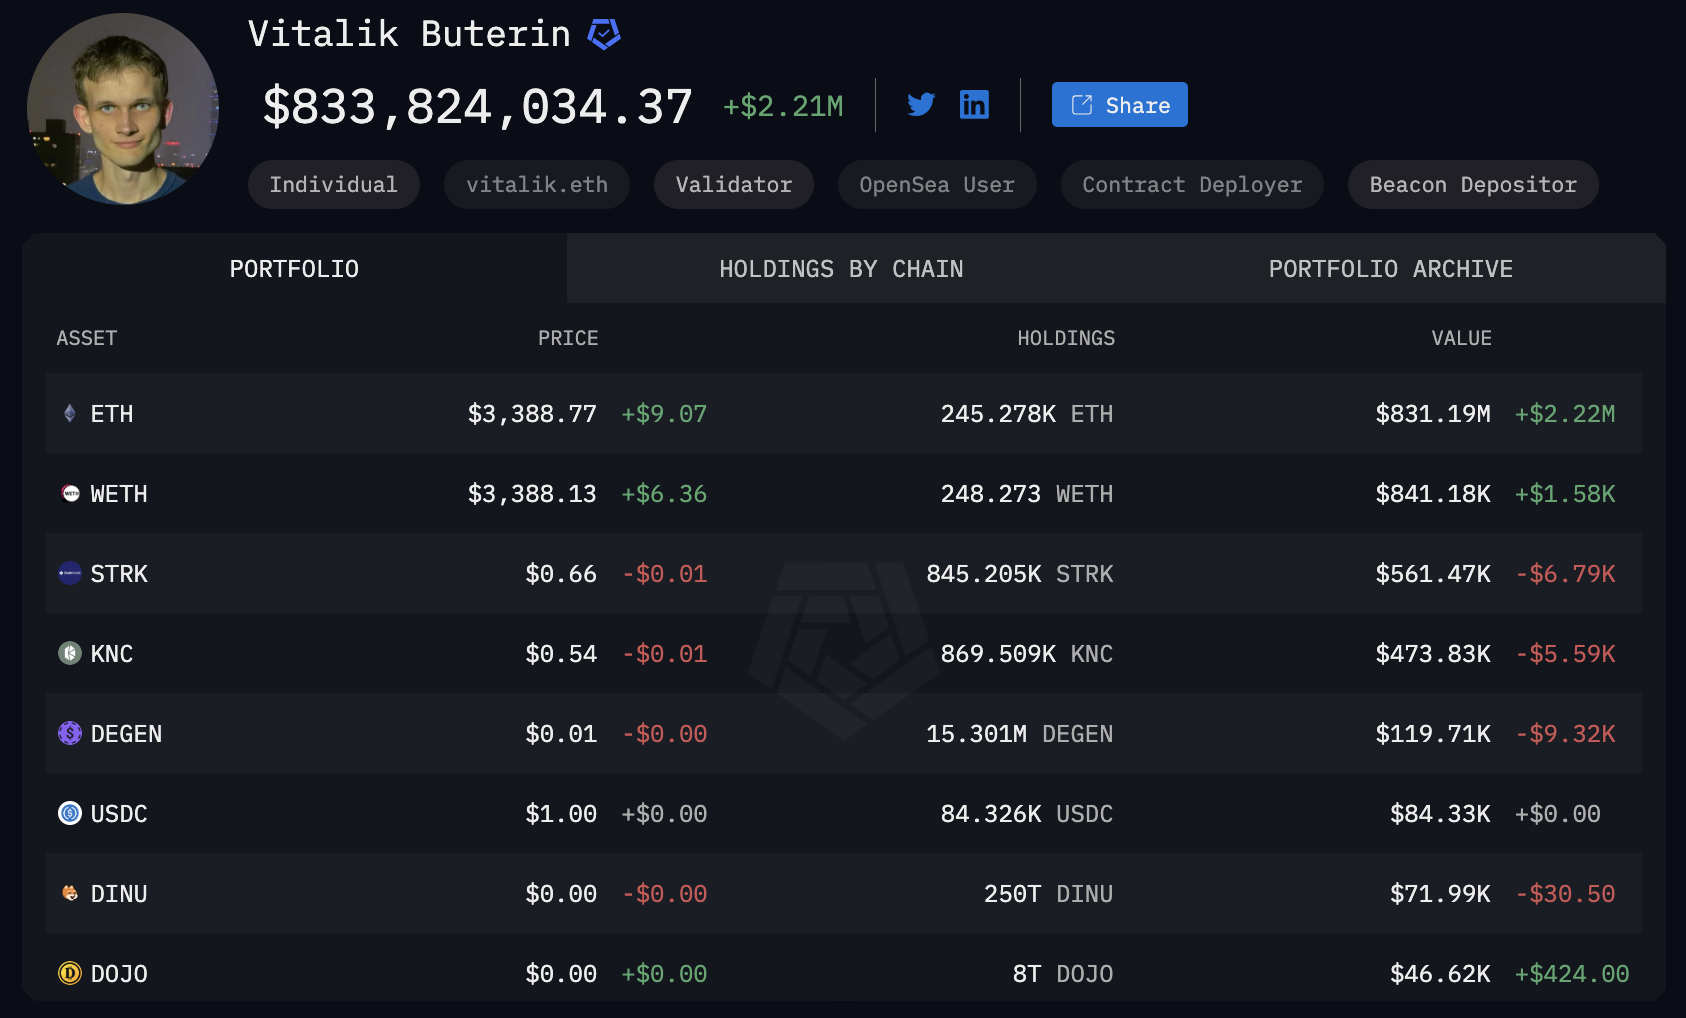The width and height of the screenshot is (1686, 1018).
Task: Click the DOJO token icon
Action: [x=70, y=973]
